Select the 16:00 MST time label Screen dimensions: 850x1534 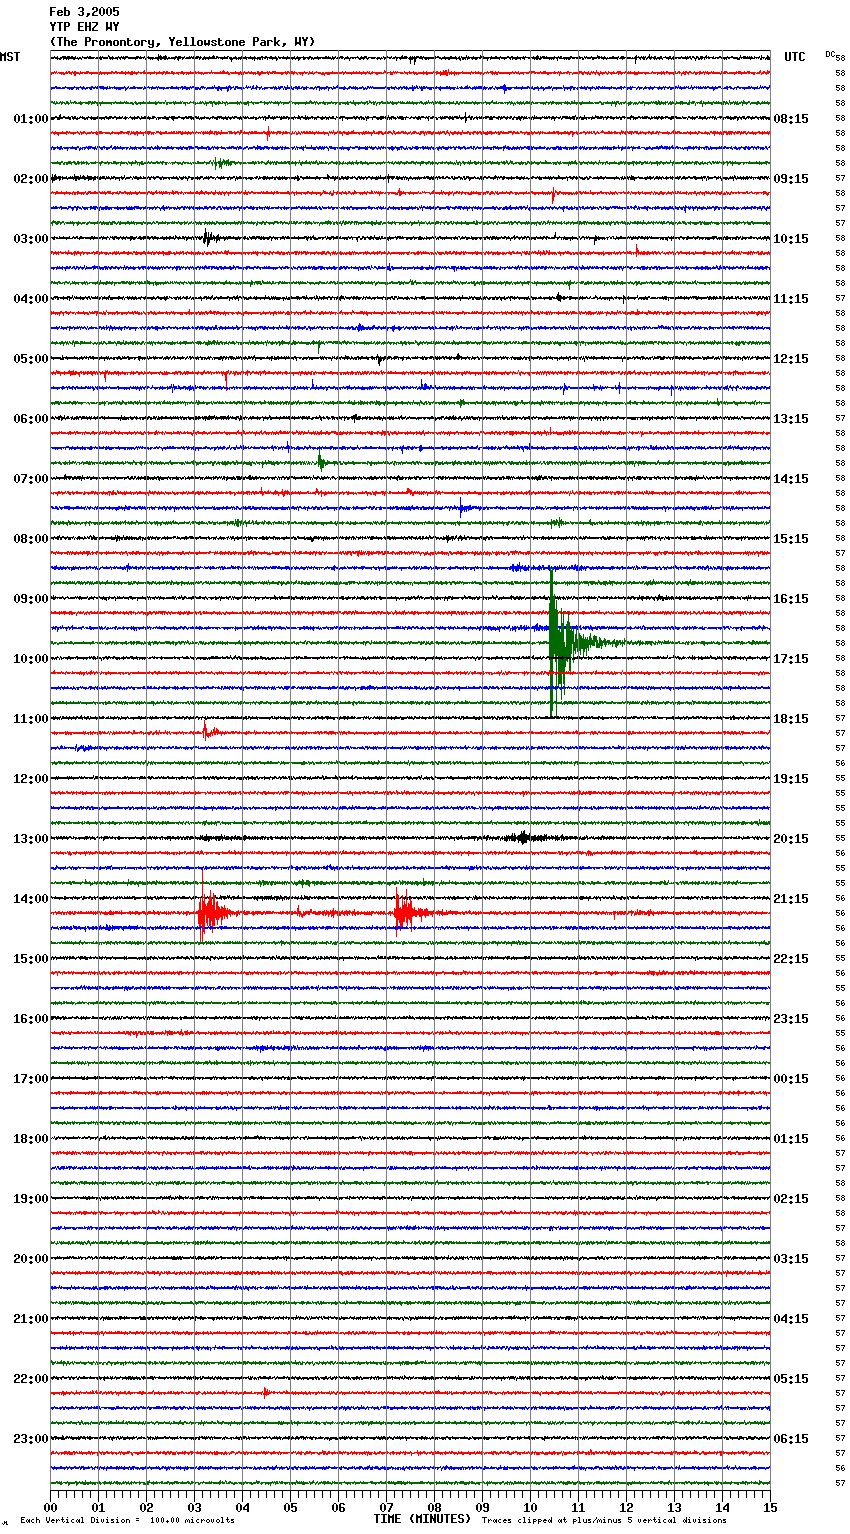[x=31, y=1019]
